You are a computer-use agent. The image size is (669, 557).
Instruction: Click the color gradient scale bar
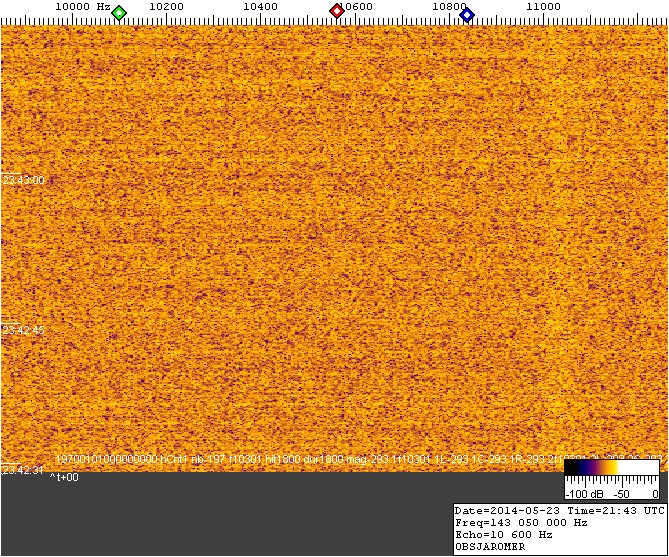(610, 467)
